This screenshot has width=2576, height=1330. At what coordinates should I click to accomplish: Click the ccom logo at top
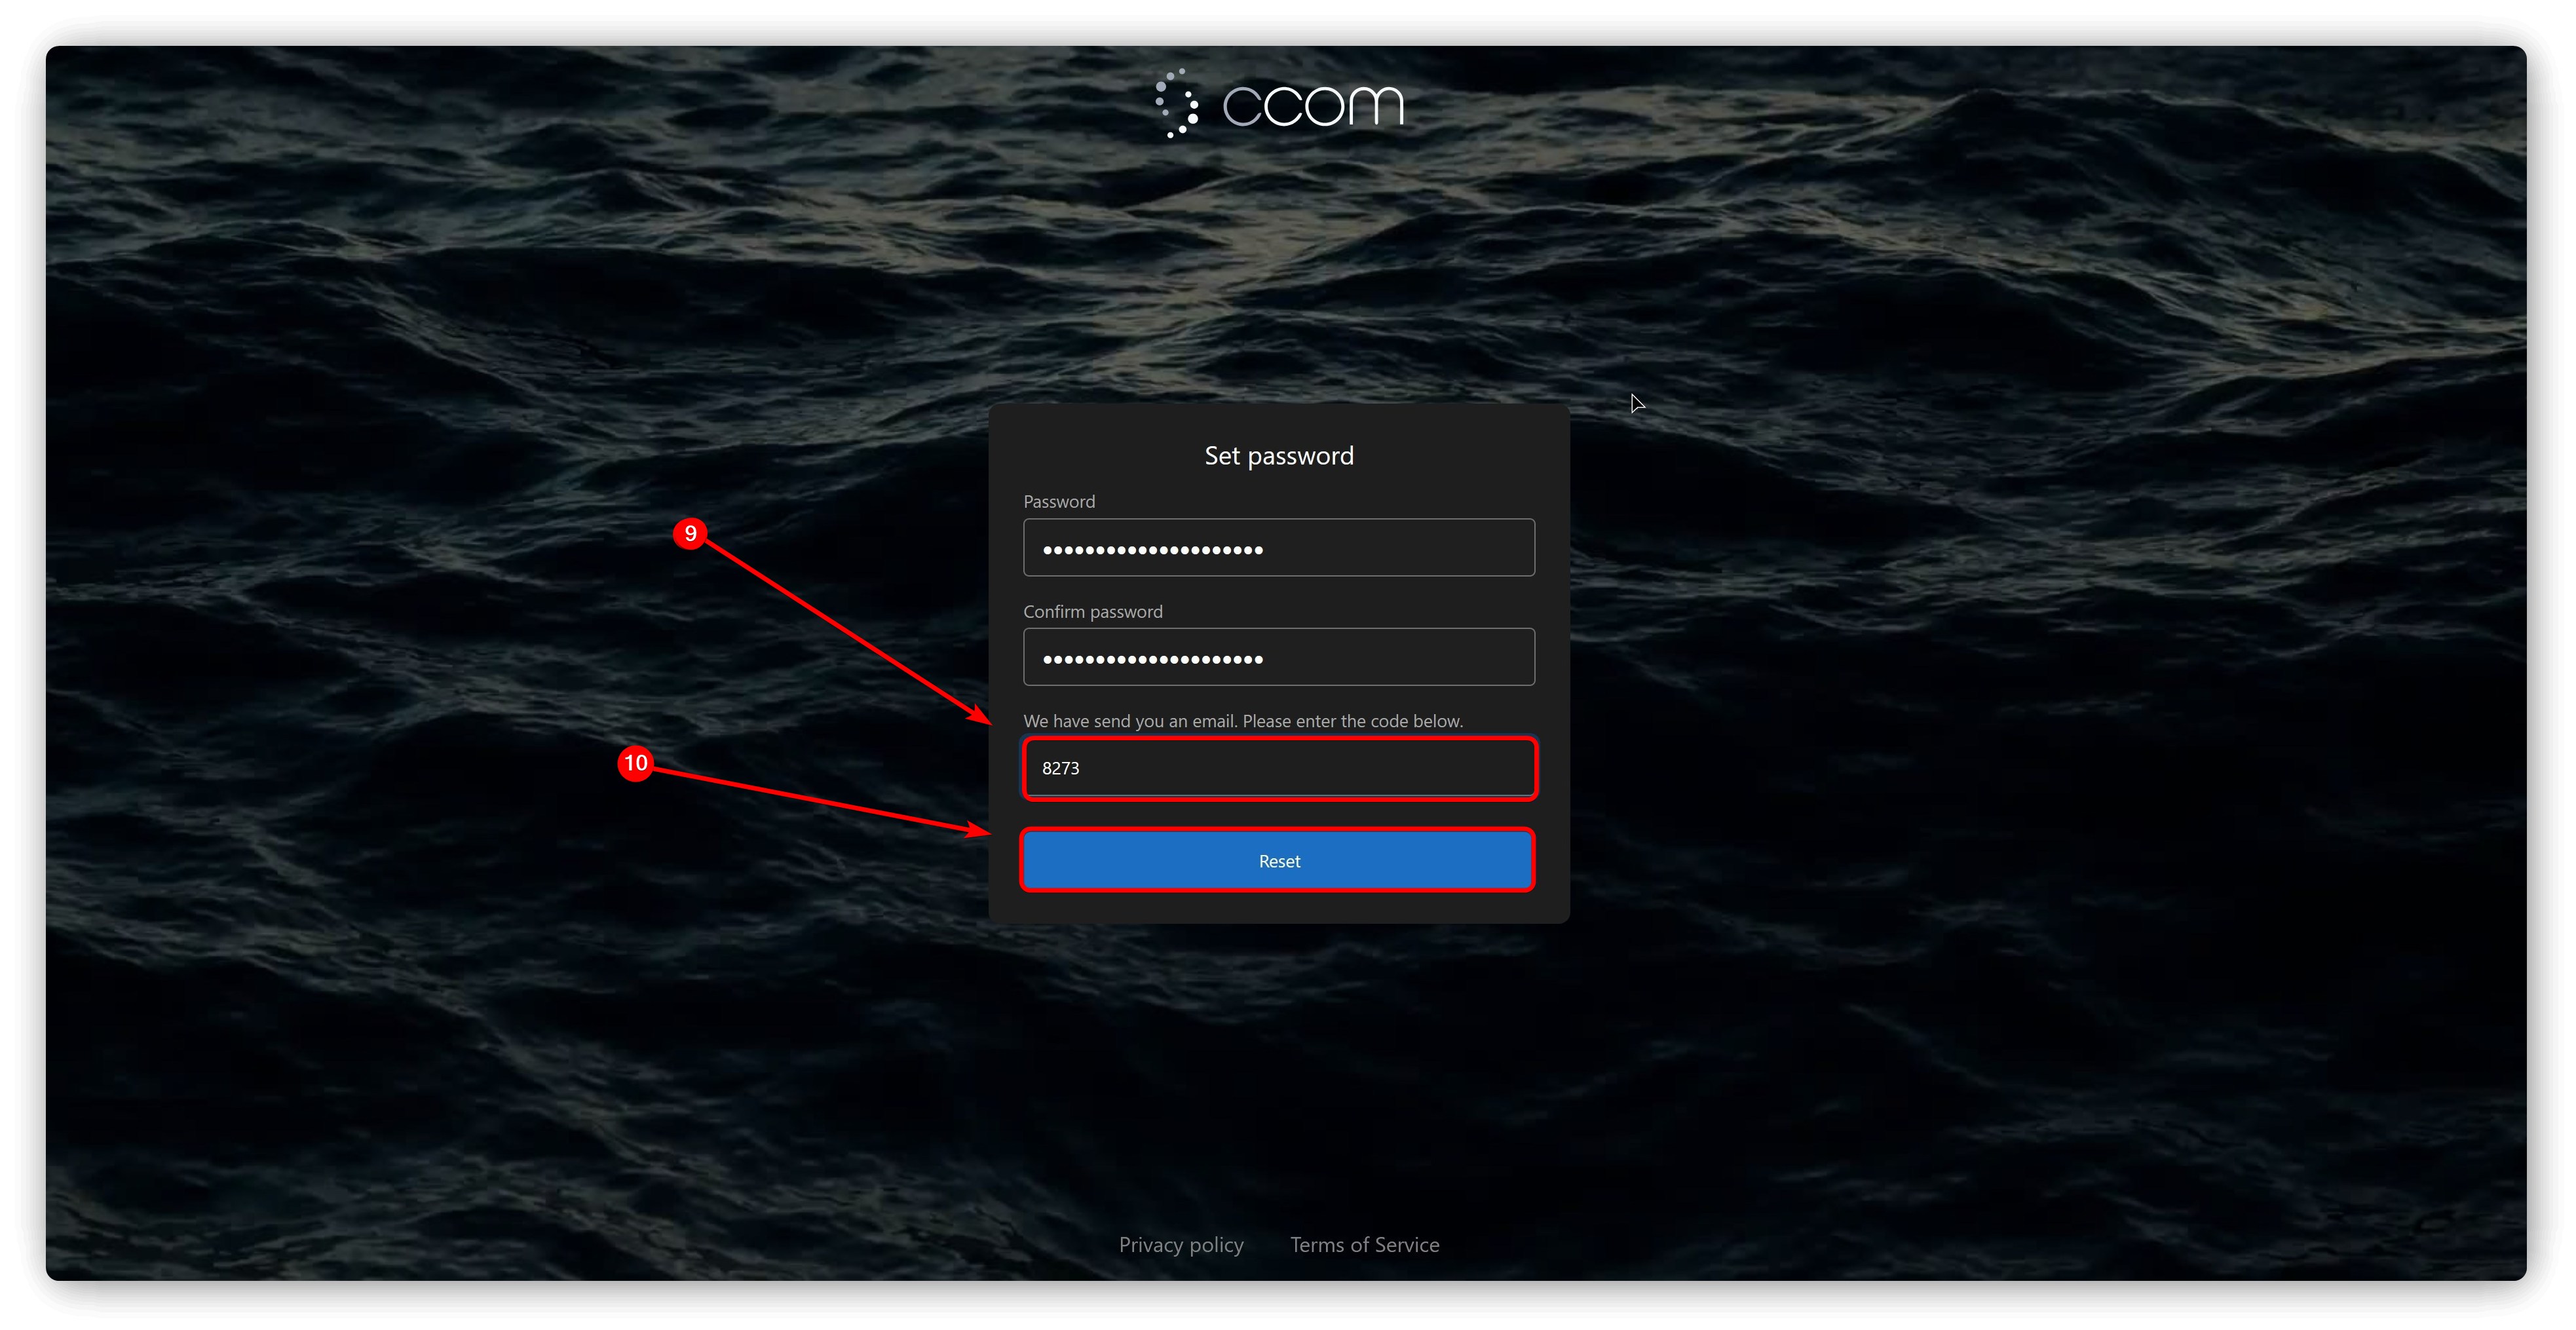pyautogui.click(x=1279, y=104)
